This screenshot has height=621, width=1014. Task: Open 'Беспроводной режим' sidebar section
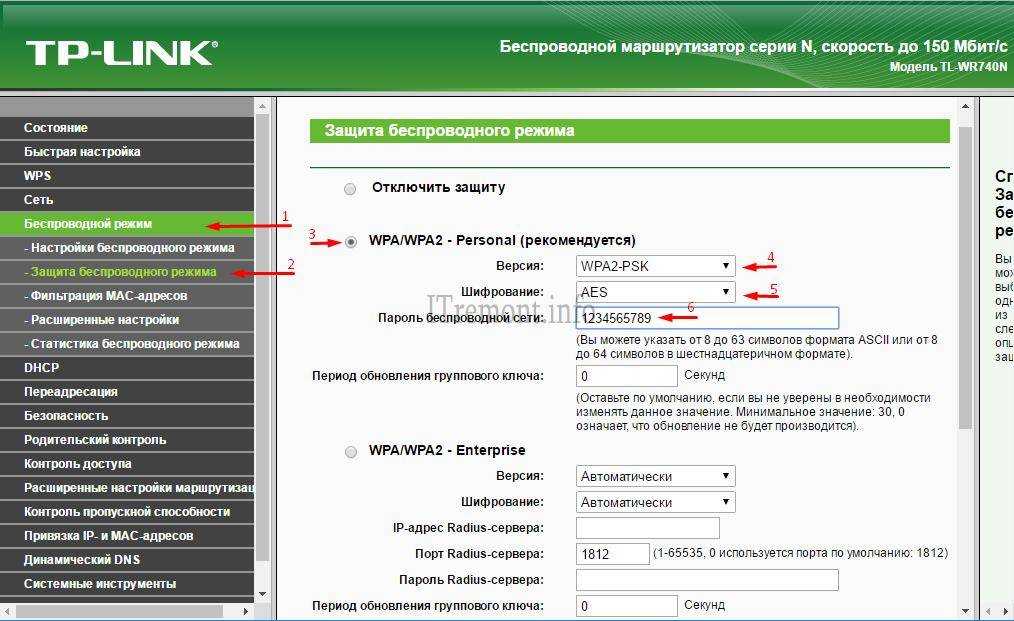point(88,224)
